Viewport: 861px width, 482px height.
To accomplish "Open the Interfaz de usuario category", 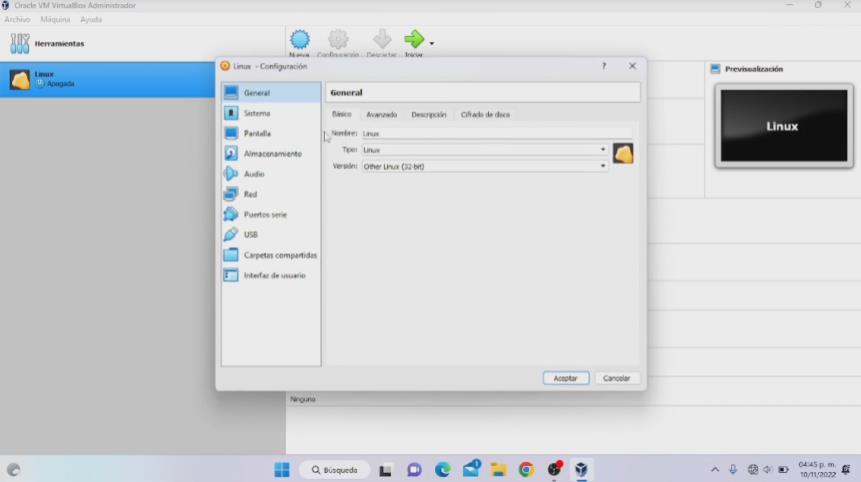I will point(271,276).
